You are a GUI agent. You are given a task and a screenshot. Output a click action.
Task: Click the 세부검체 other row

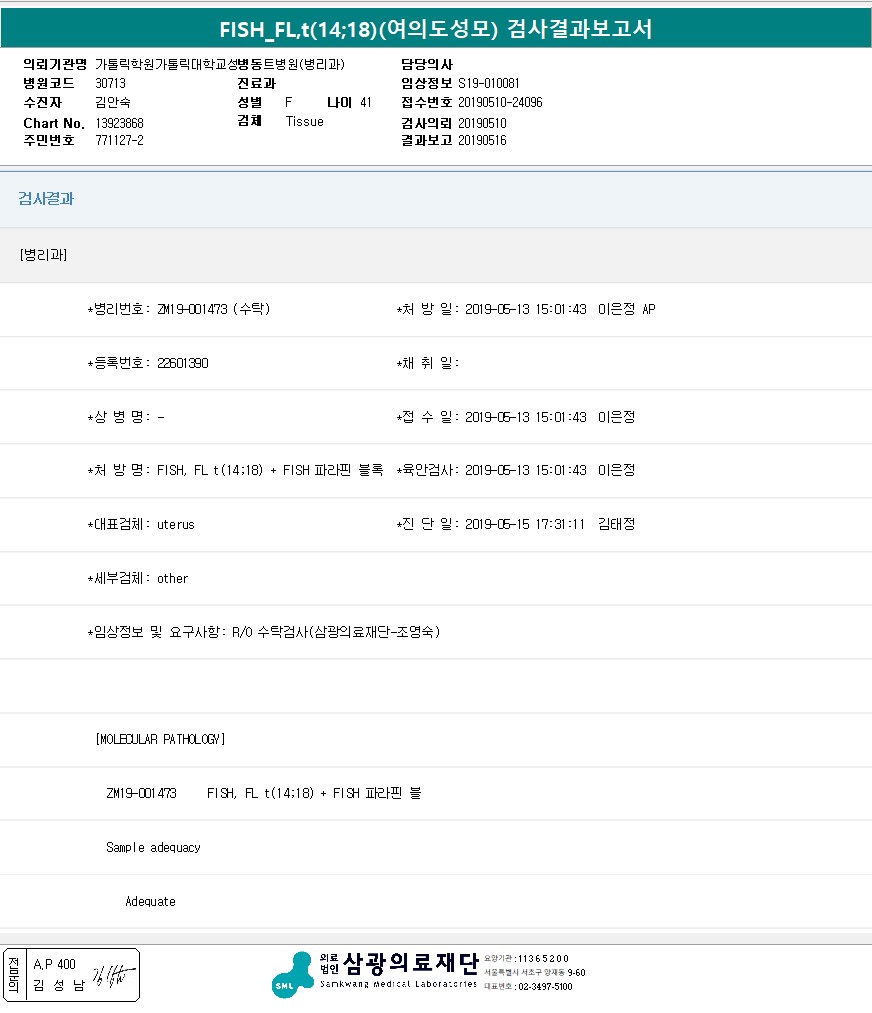(138, 579)
